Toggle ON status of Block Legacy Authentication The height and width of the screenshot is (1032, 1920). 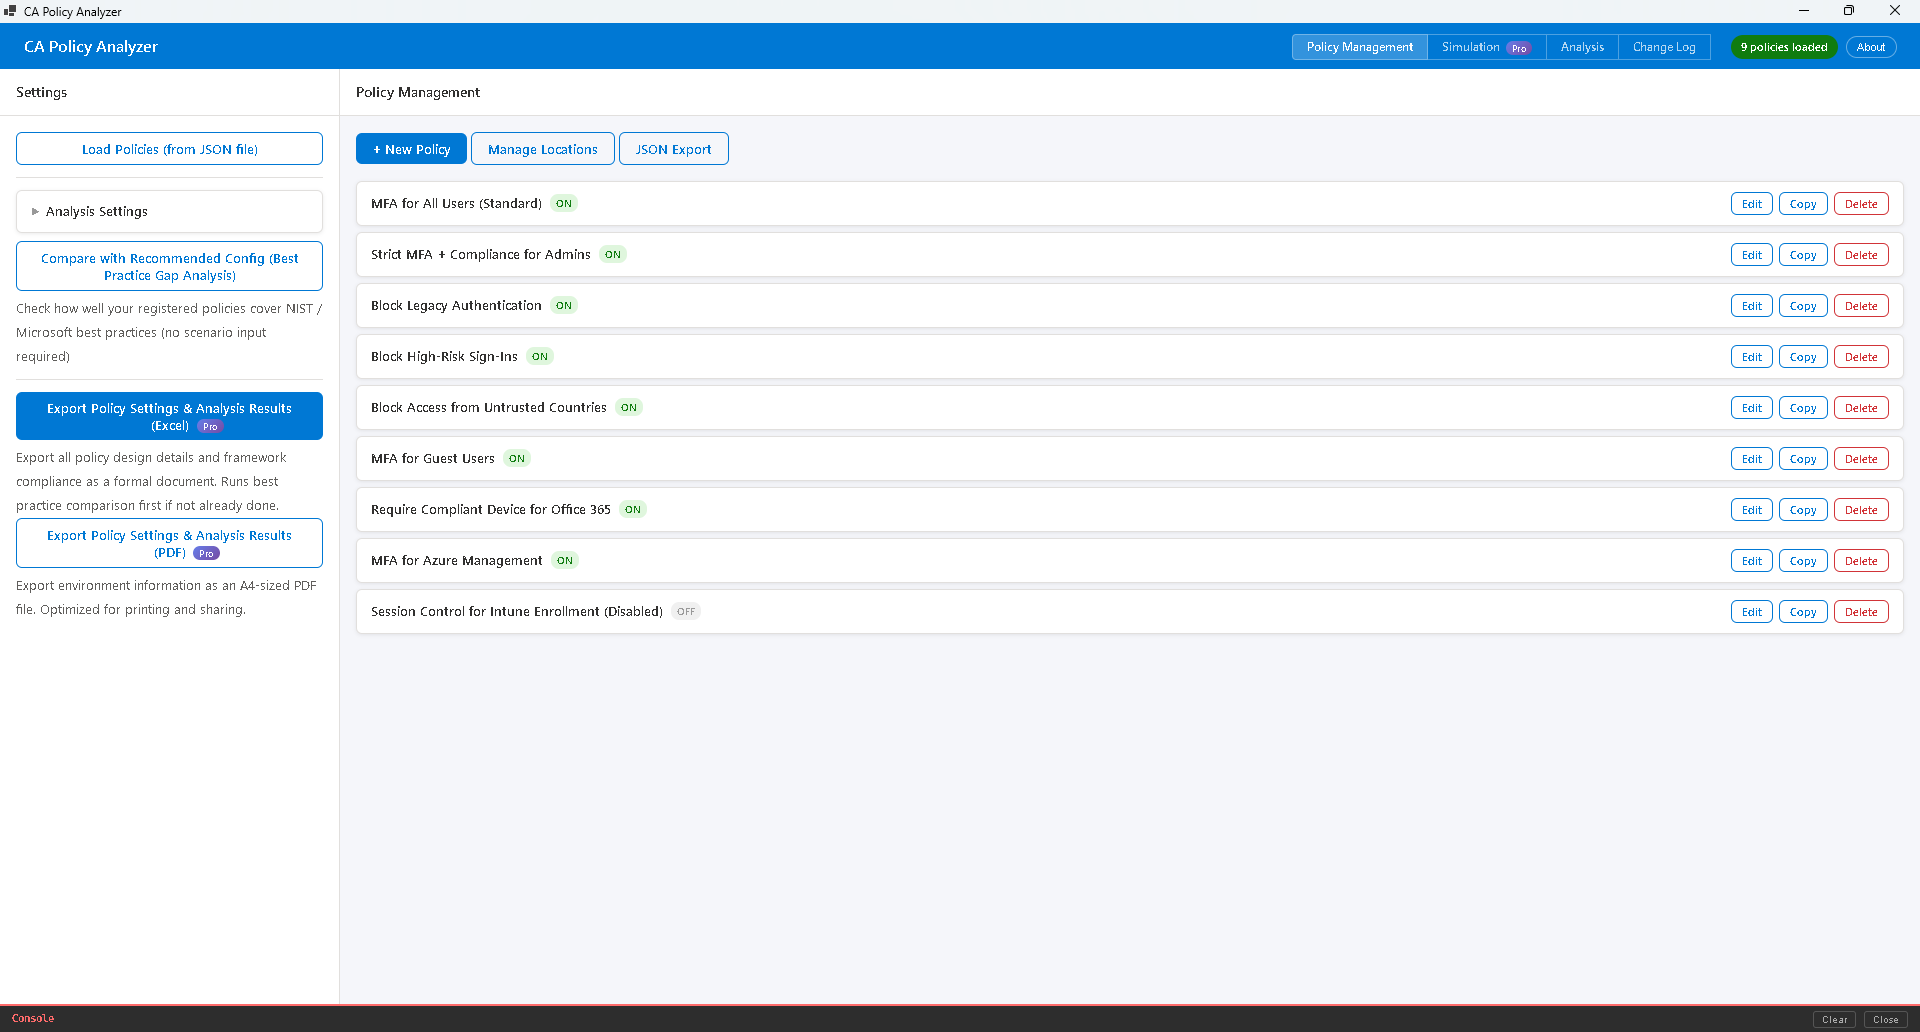(x=564, y=305)
